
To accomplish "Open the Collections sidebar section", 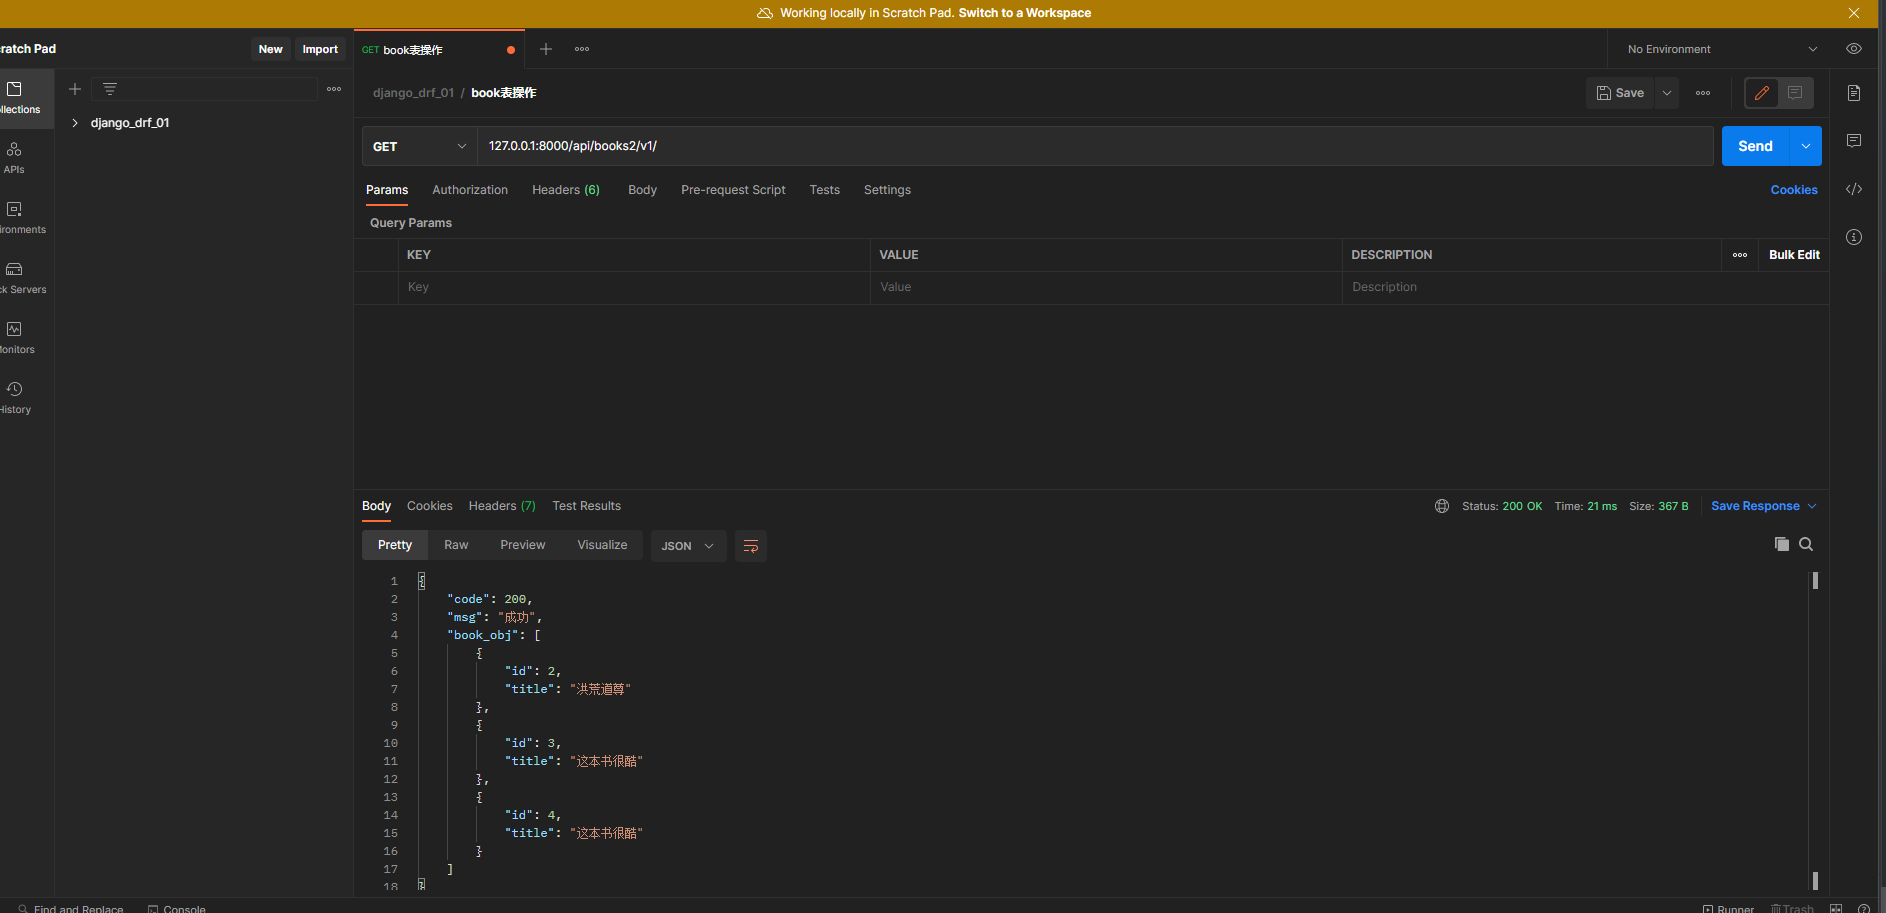I will [x=20, y=98].
